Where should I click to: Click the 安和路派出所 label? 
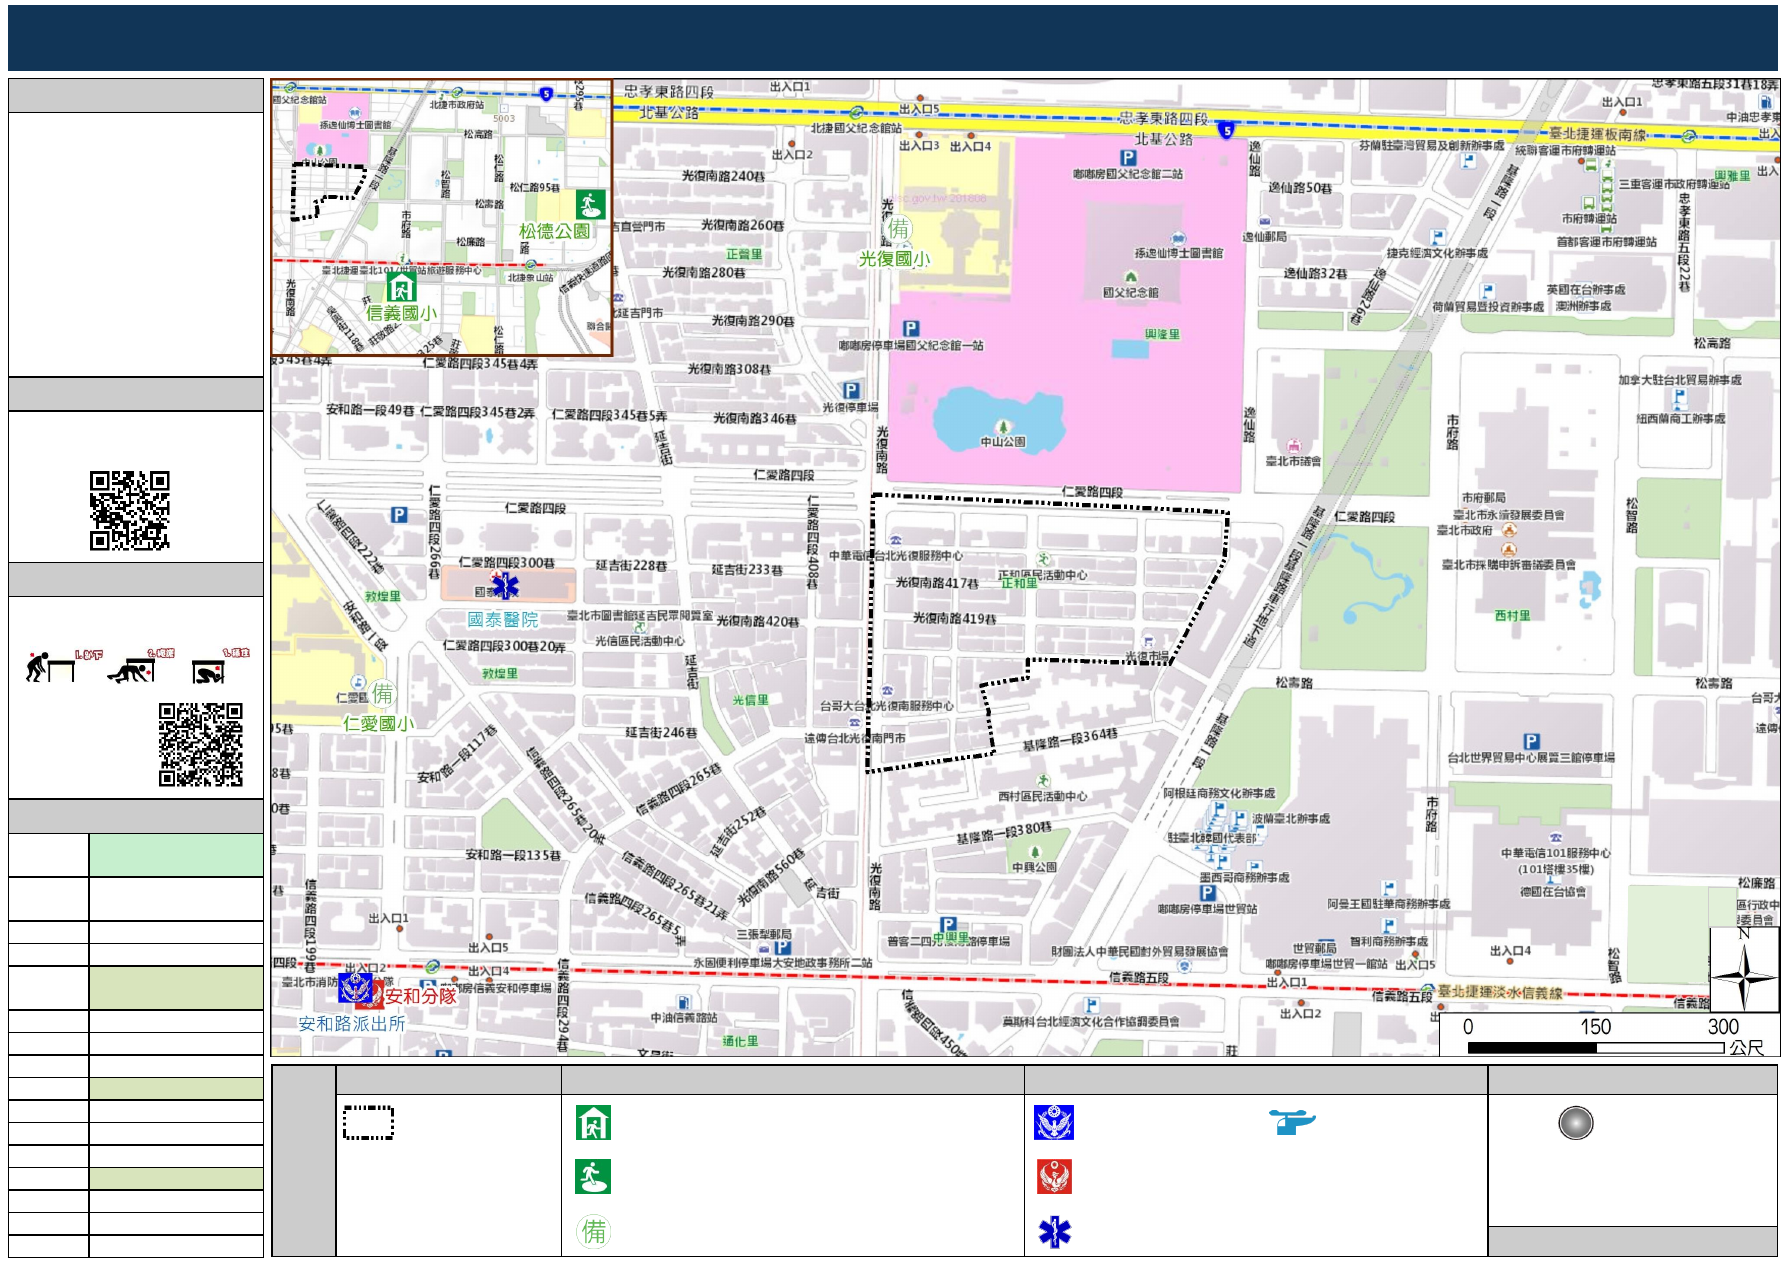click(351, 1024)
